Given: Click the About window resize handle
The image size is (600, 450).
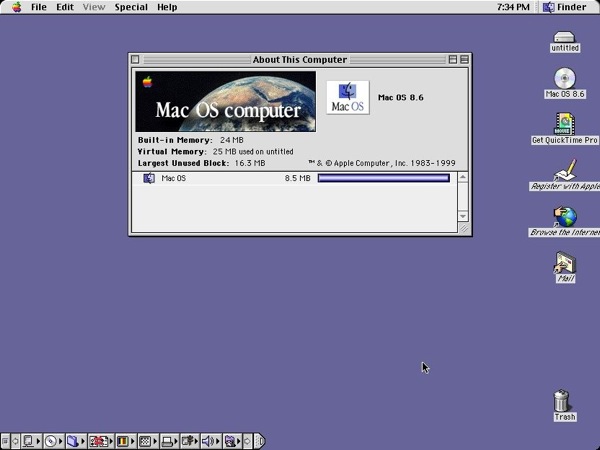Looking at the screenshot, I should pos(463,228).
